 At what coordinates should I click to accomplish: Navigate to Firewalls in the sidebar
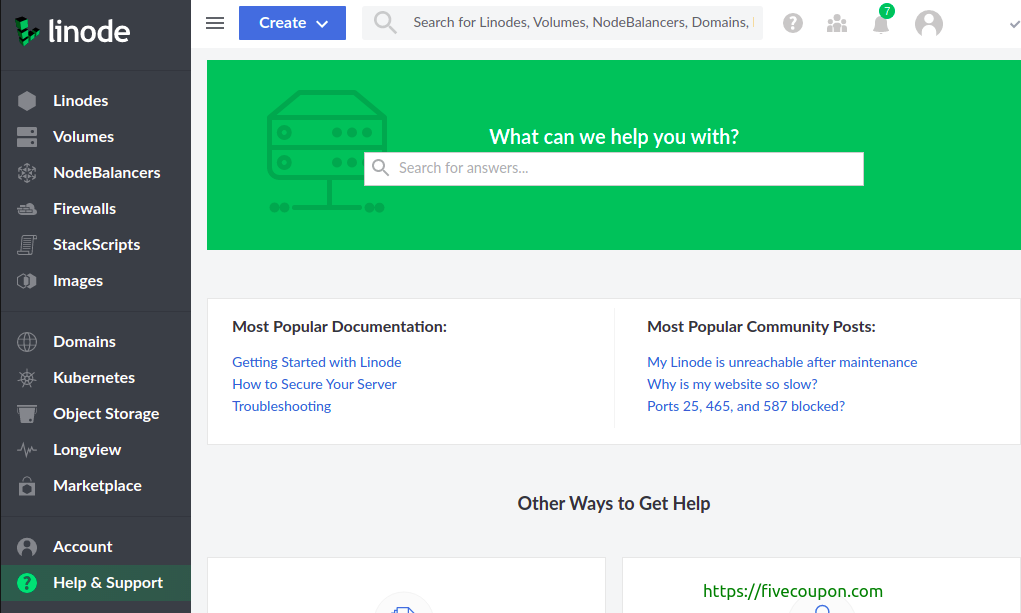pyautogui.click(x=96, y=209)
